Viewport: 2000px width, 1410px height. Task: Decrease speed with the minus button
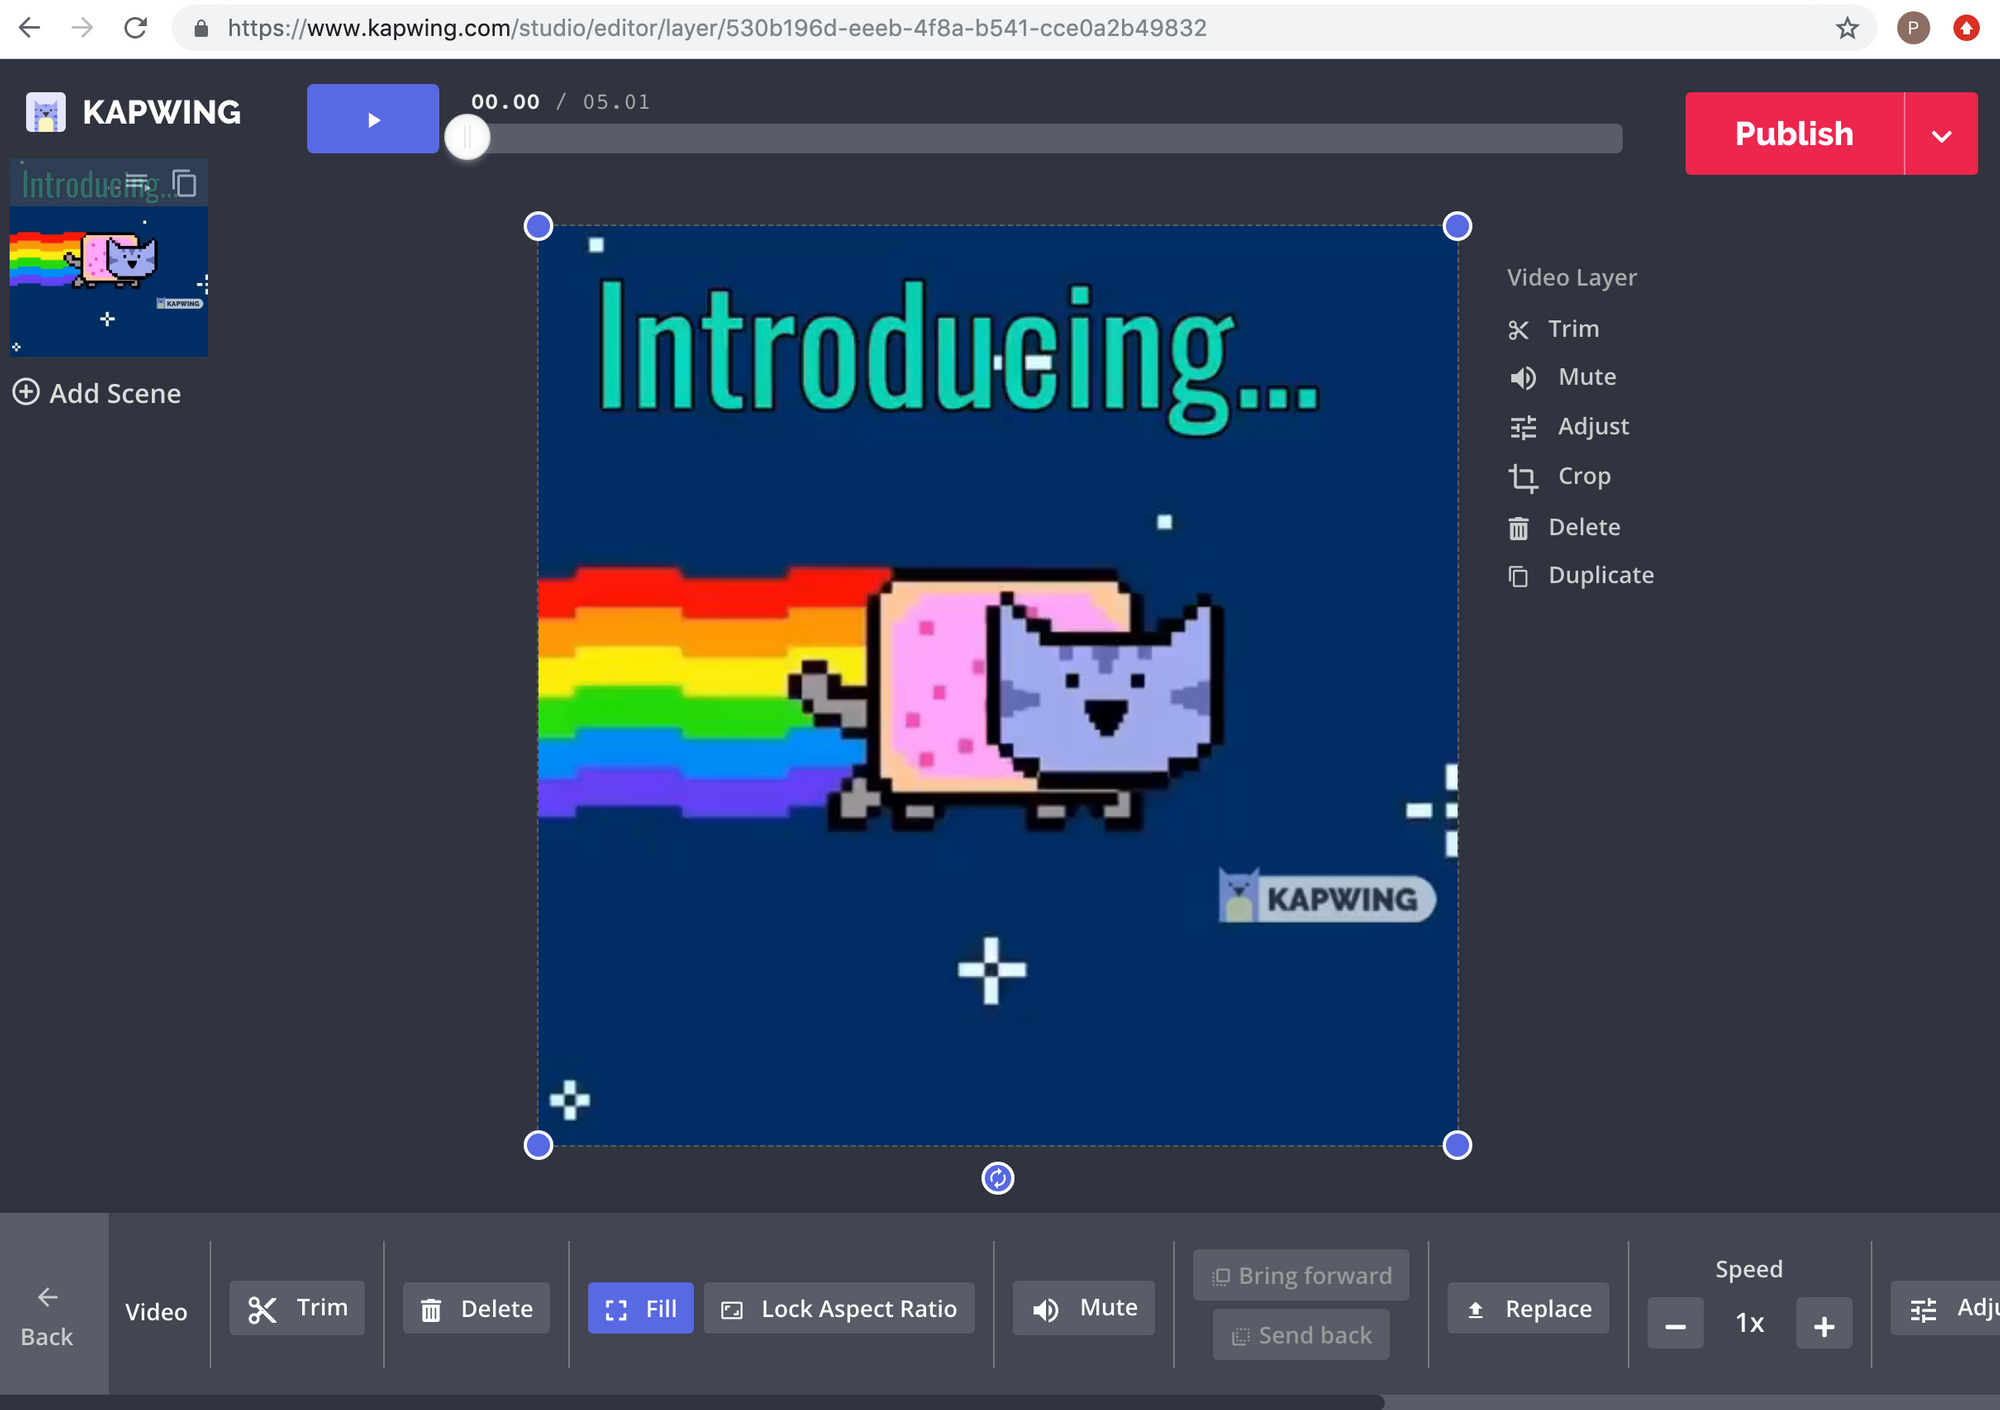point(1675,1325)
